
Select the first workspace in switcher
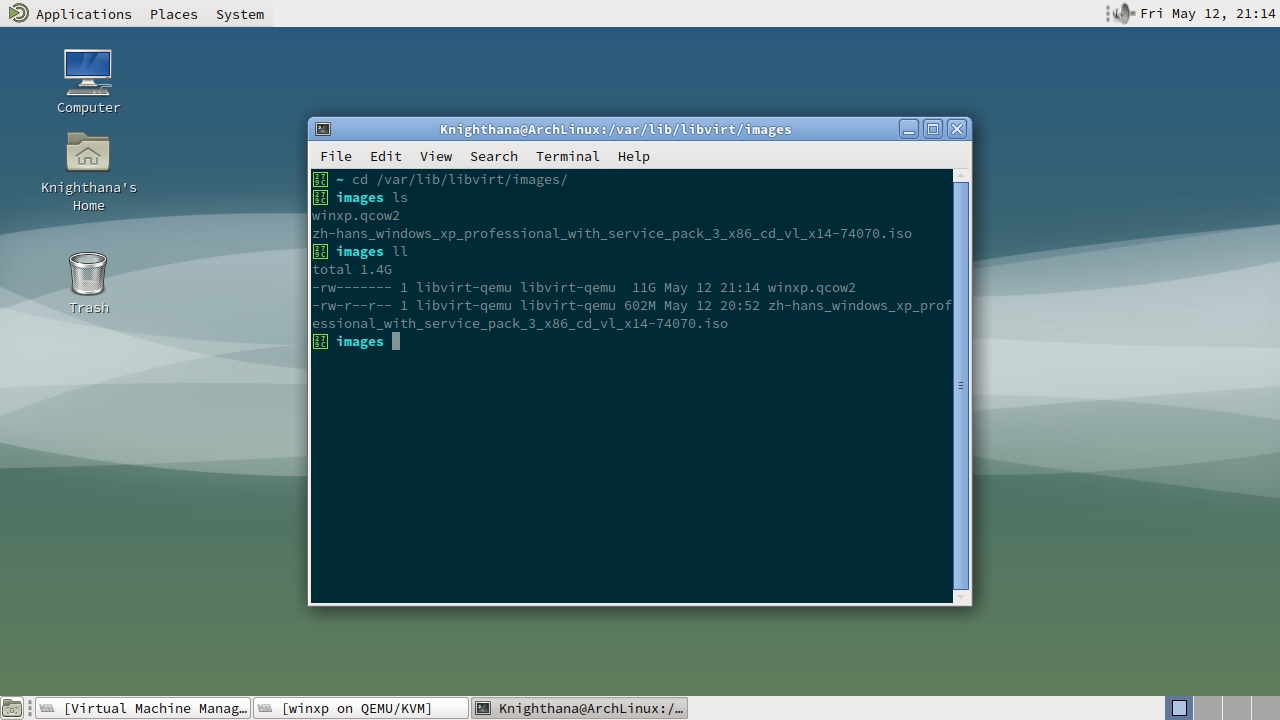(x=1180, y=708)
